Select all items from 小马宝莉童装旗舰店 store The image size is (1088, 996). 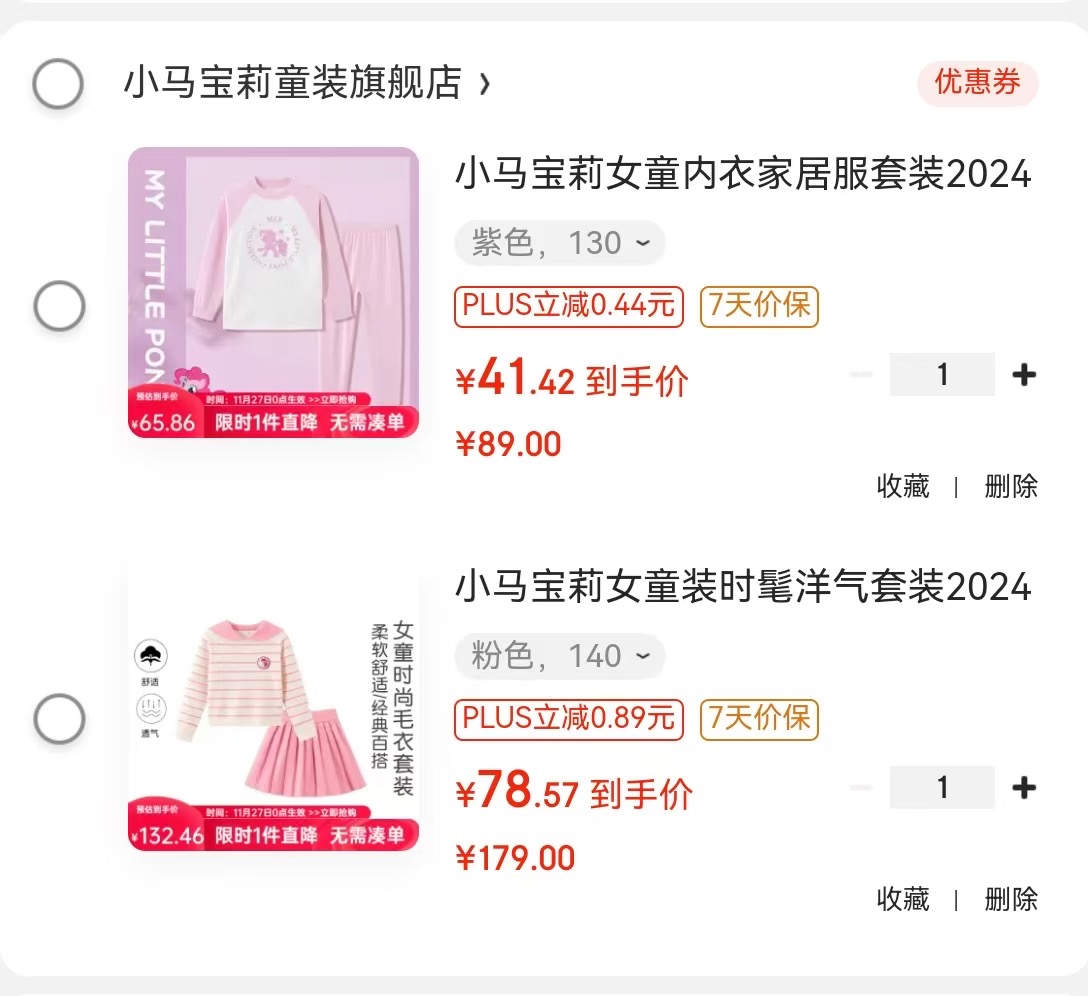[58, 84]
